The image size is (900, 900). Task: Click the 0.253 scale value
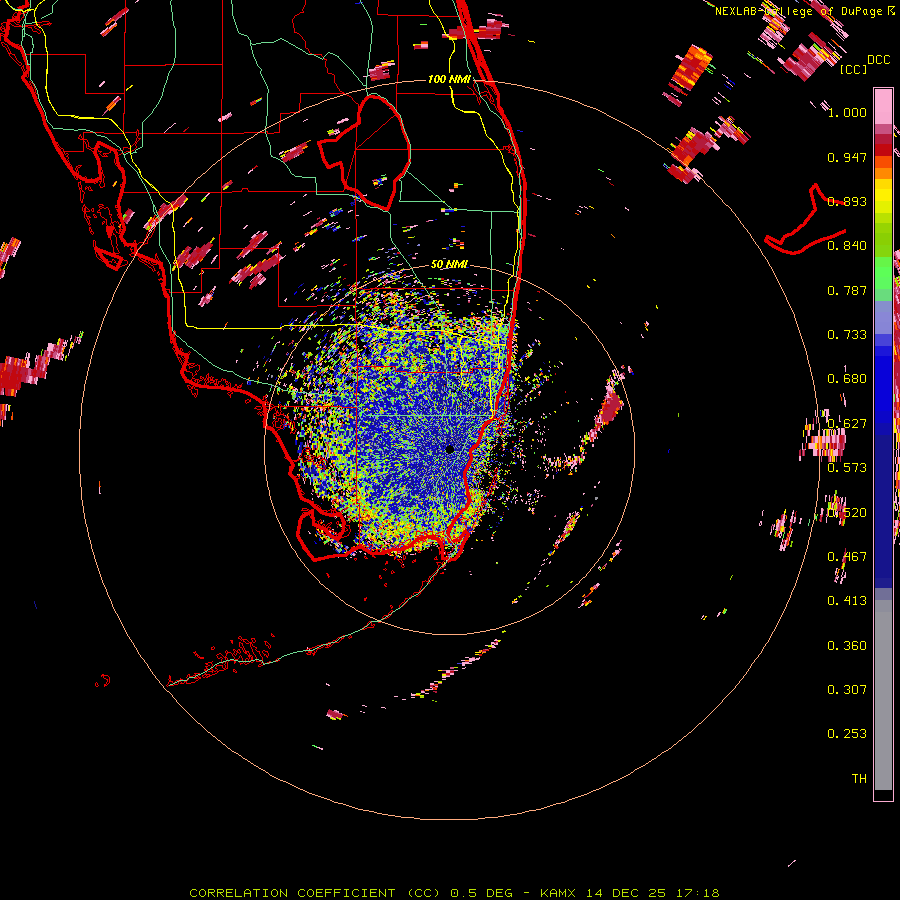(847, 734)
